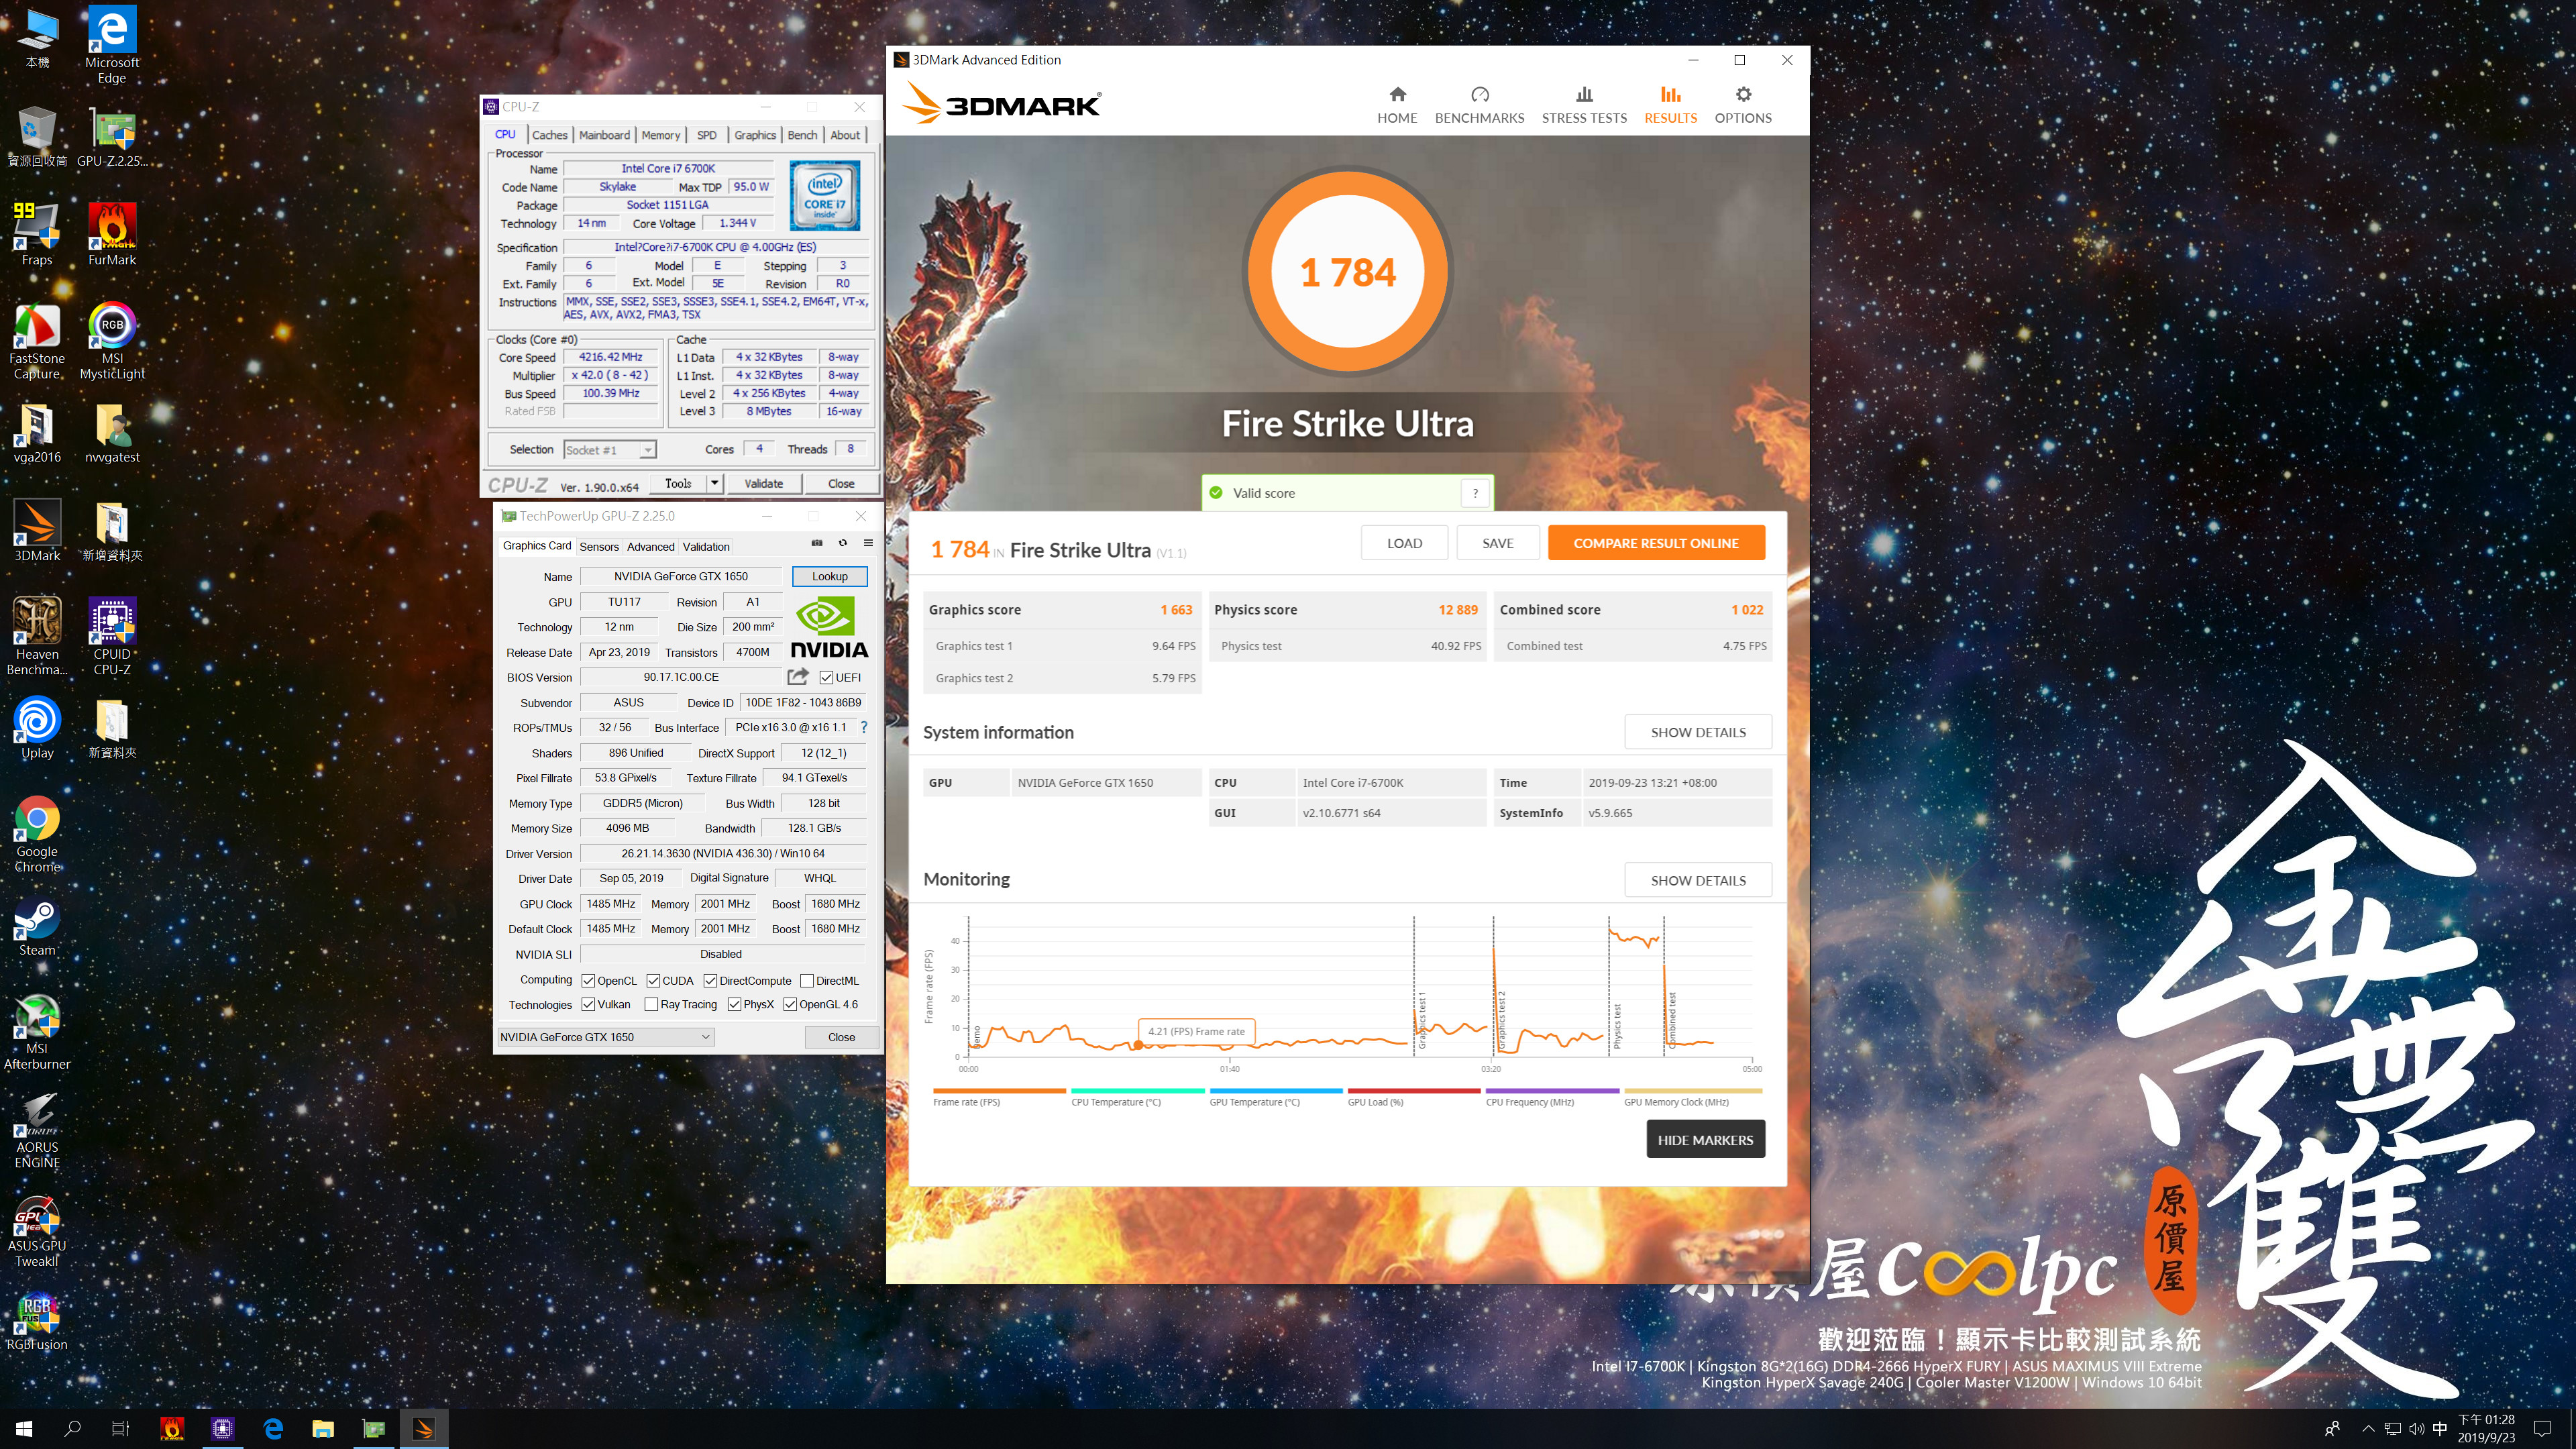
Task: Open Google Chrome desktop shortcut
Action: tap(37, 835)
